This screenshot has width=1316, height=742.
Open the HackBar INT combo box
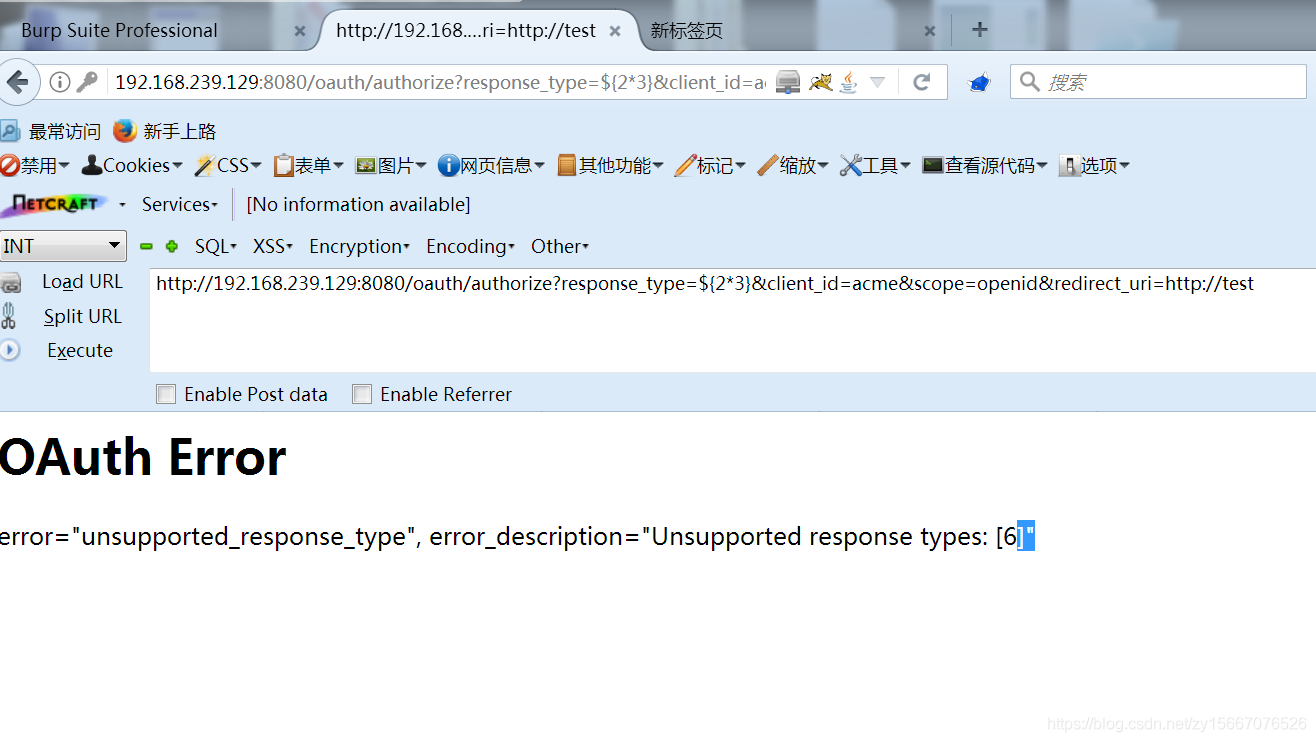(x=63, y=246)
